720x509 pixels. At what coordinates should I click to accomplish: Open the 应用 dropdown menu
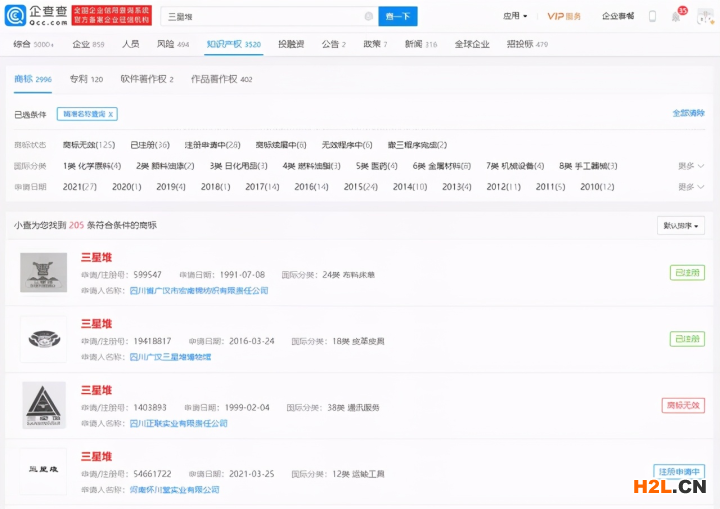pos(515,16)
